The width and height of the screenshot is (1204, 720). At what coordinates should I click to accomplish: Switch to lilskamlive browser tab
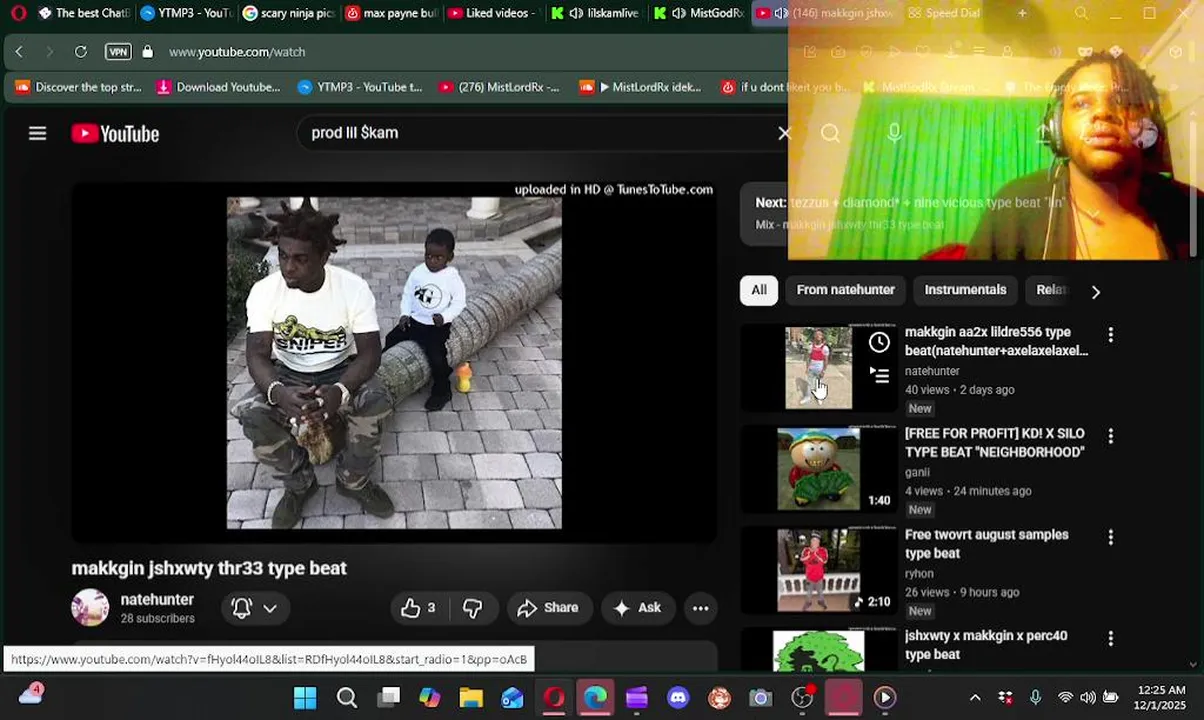(596, 13)
